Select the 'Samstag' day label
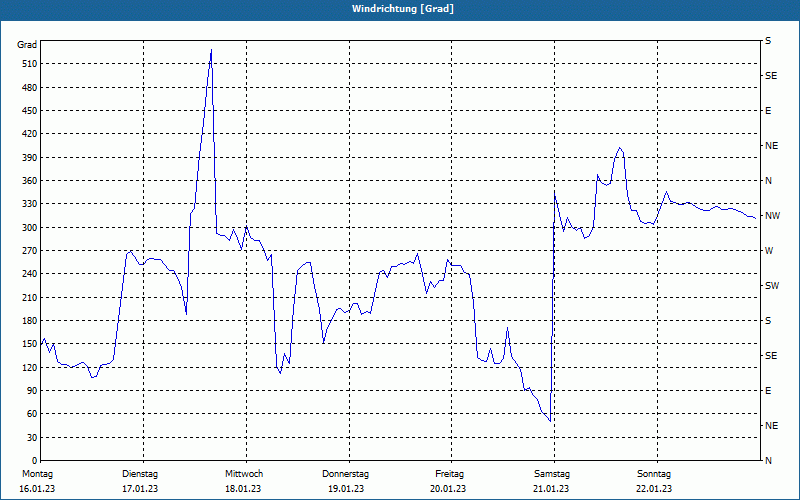800x500 pixels. click(x=552, y=474)
